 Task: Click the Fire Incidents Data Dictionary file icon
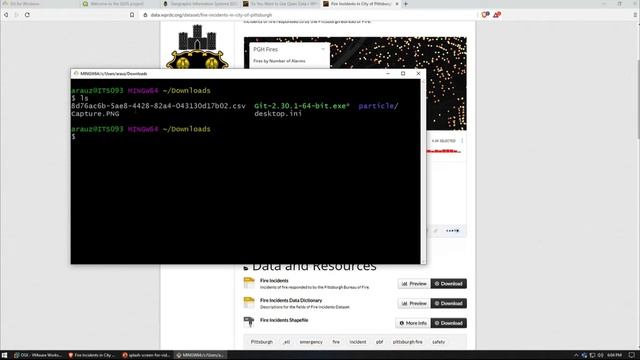coord(249,302)
